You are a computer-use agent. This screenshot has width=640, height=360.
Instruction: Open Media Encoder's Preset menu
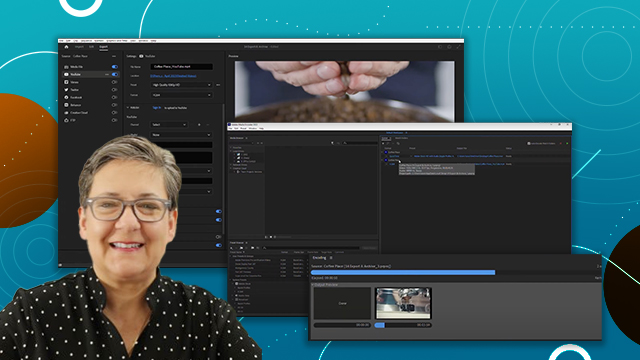[x=243, y=129]
